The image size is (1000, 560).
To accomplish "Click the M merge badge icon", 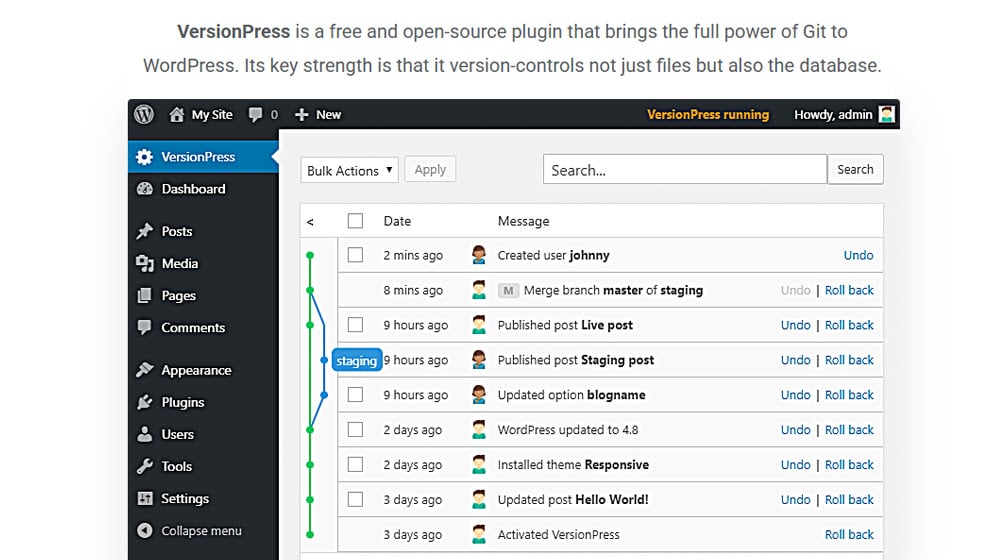I will tap(508, 291).
